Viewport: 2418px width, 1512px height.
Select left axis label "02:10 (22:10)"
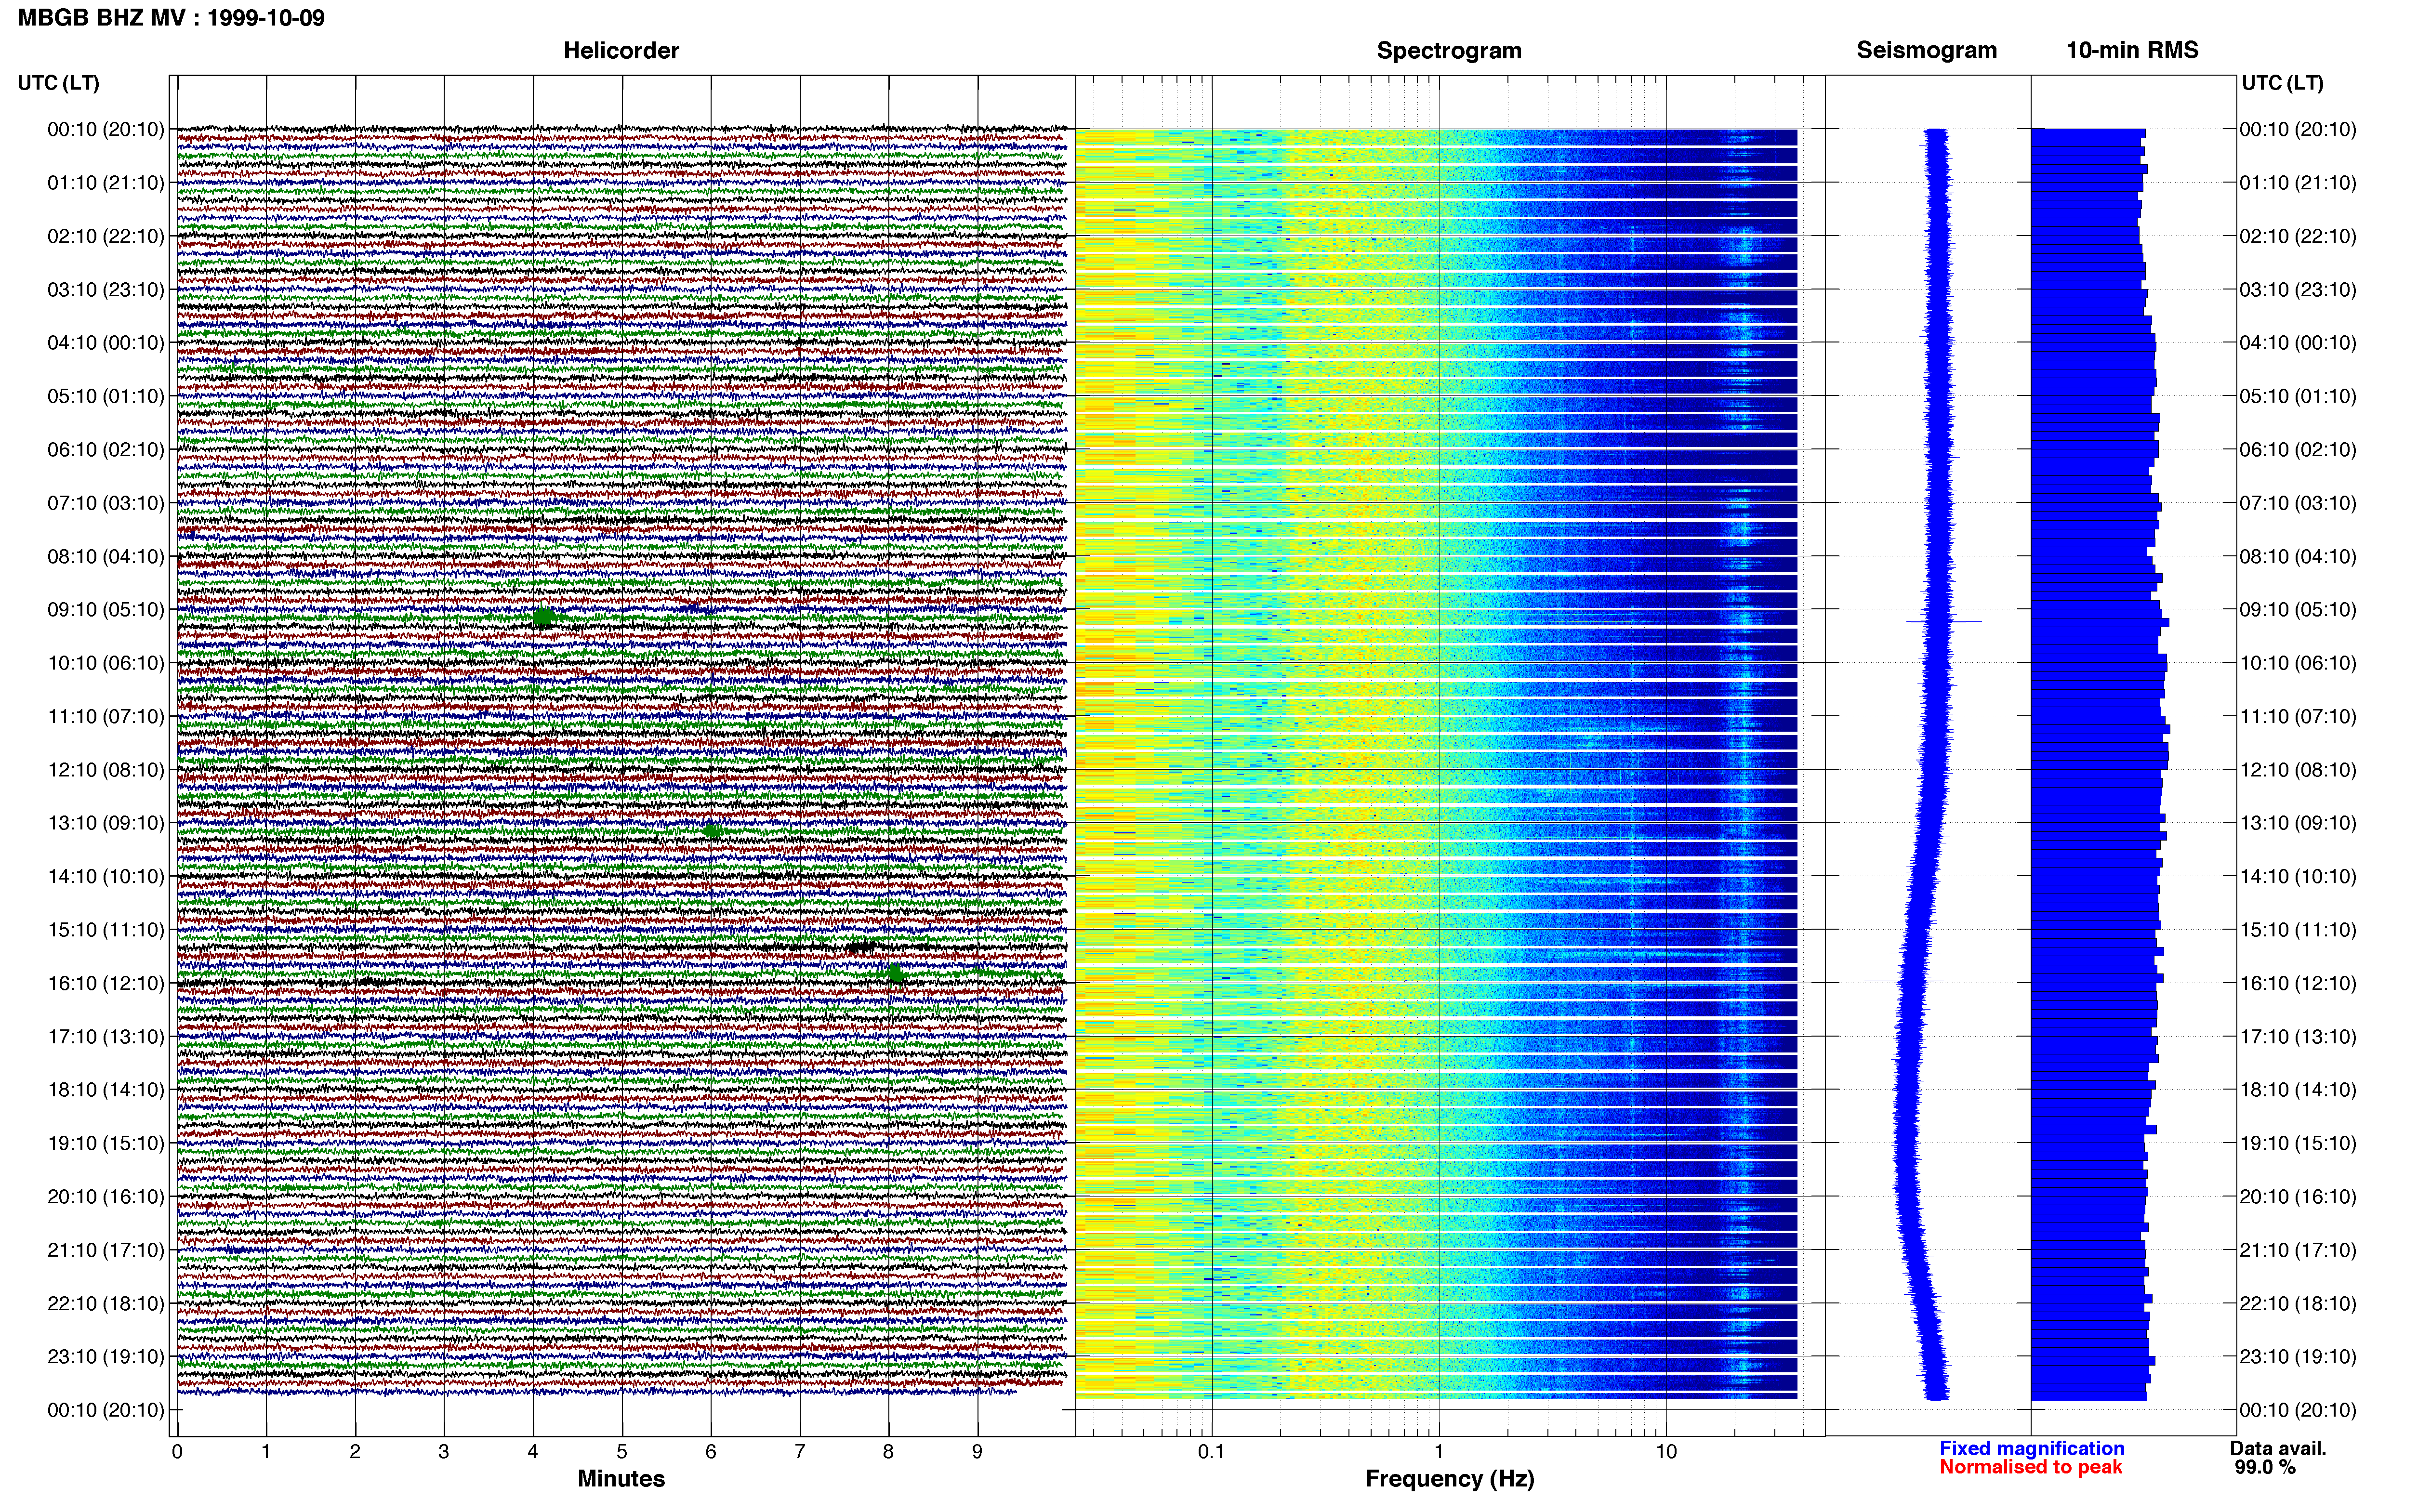pos(106,236)
